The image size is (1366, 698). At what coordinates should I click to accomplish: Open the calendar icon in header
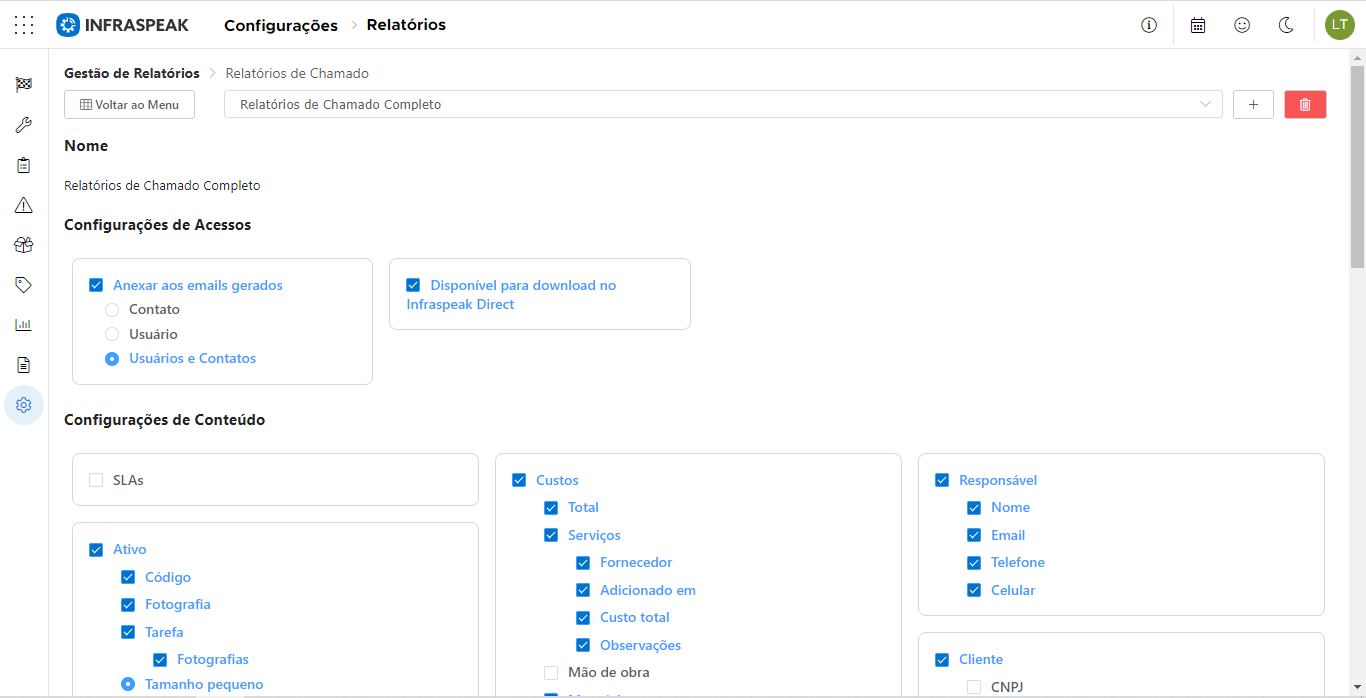pos(1198,25)
